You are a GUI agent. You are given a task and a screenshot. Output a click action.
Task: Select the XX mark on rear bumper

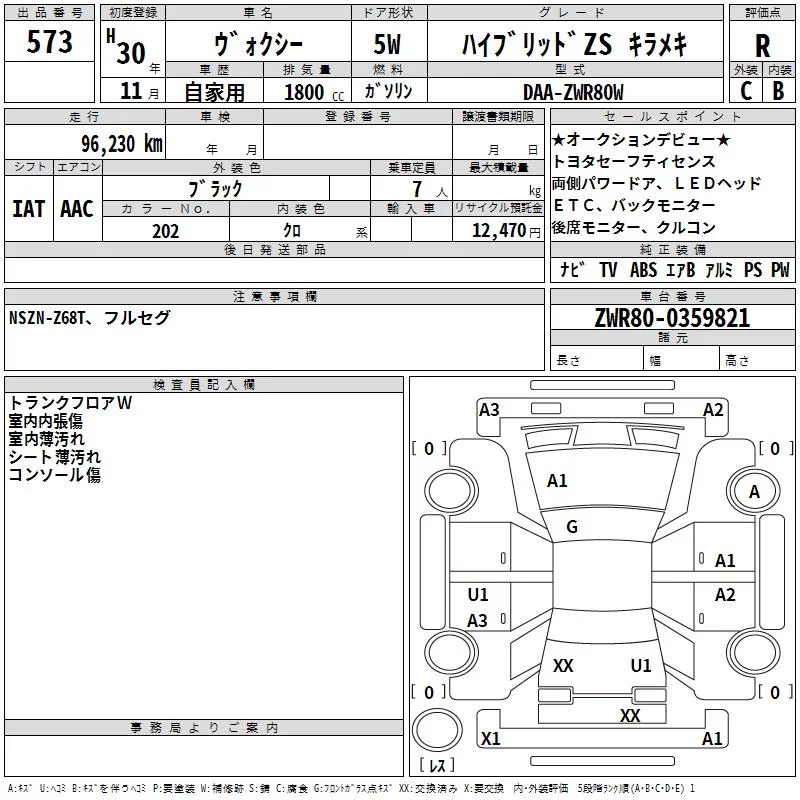tap(629, 715)
